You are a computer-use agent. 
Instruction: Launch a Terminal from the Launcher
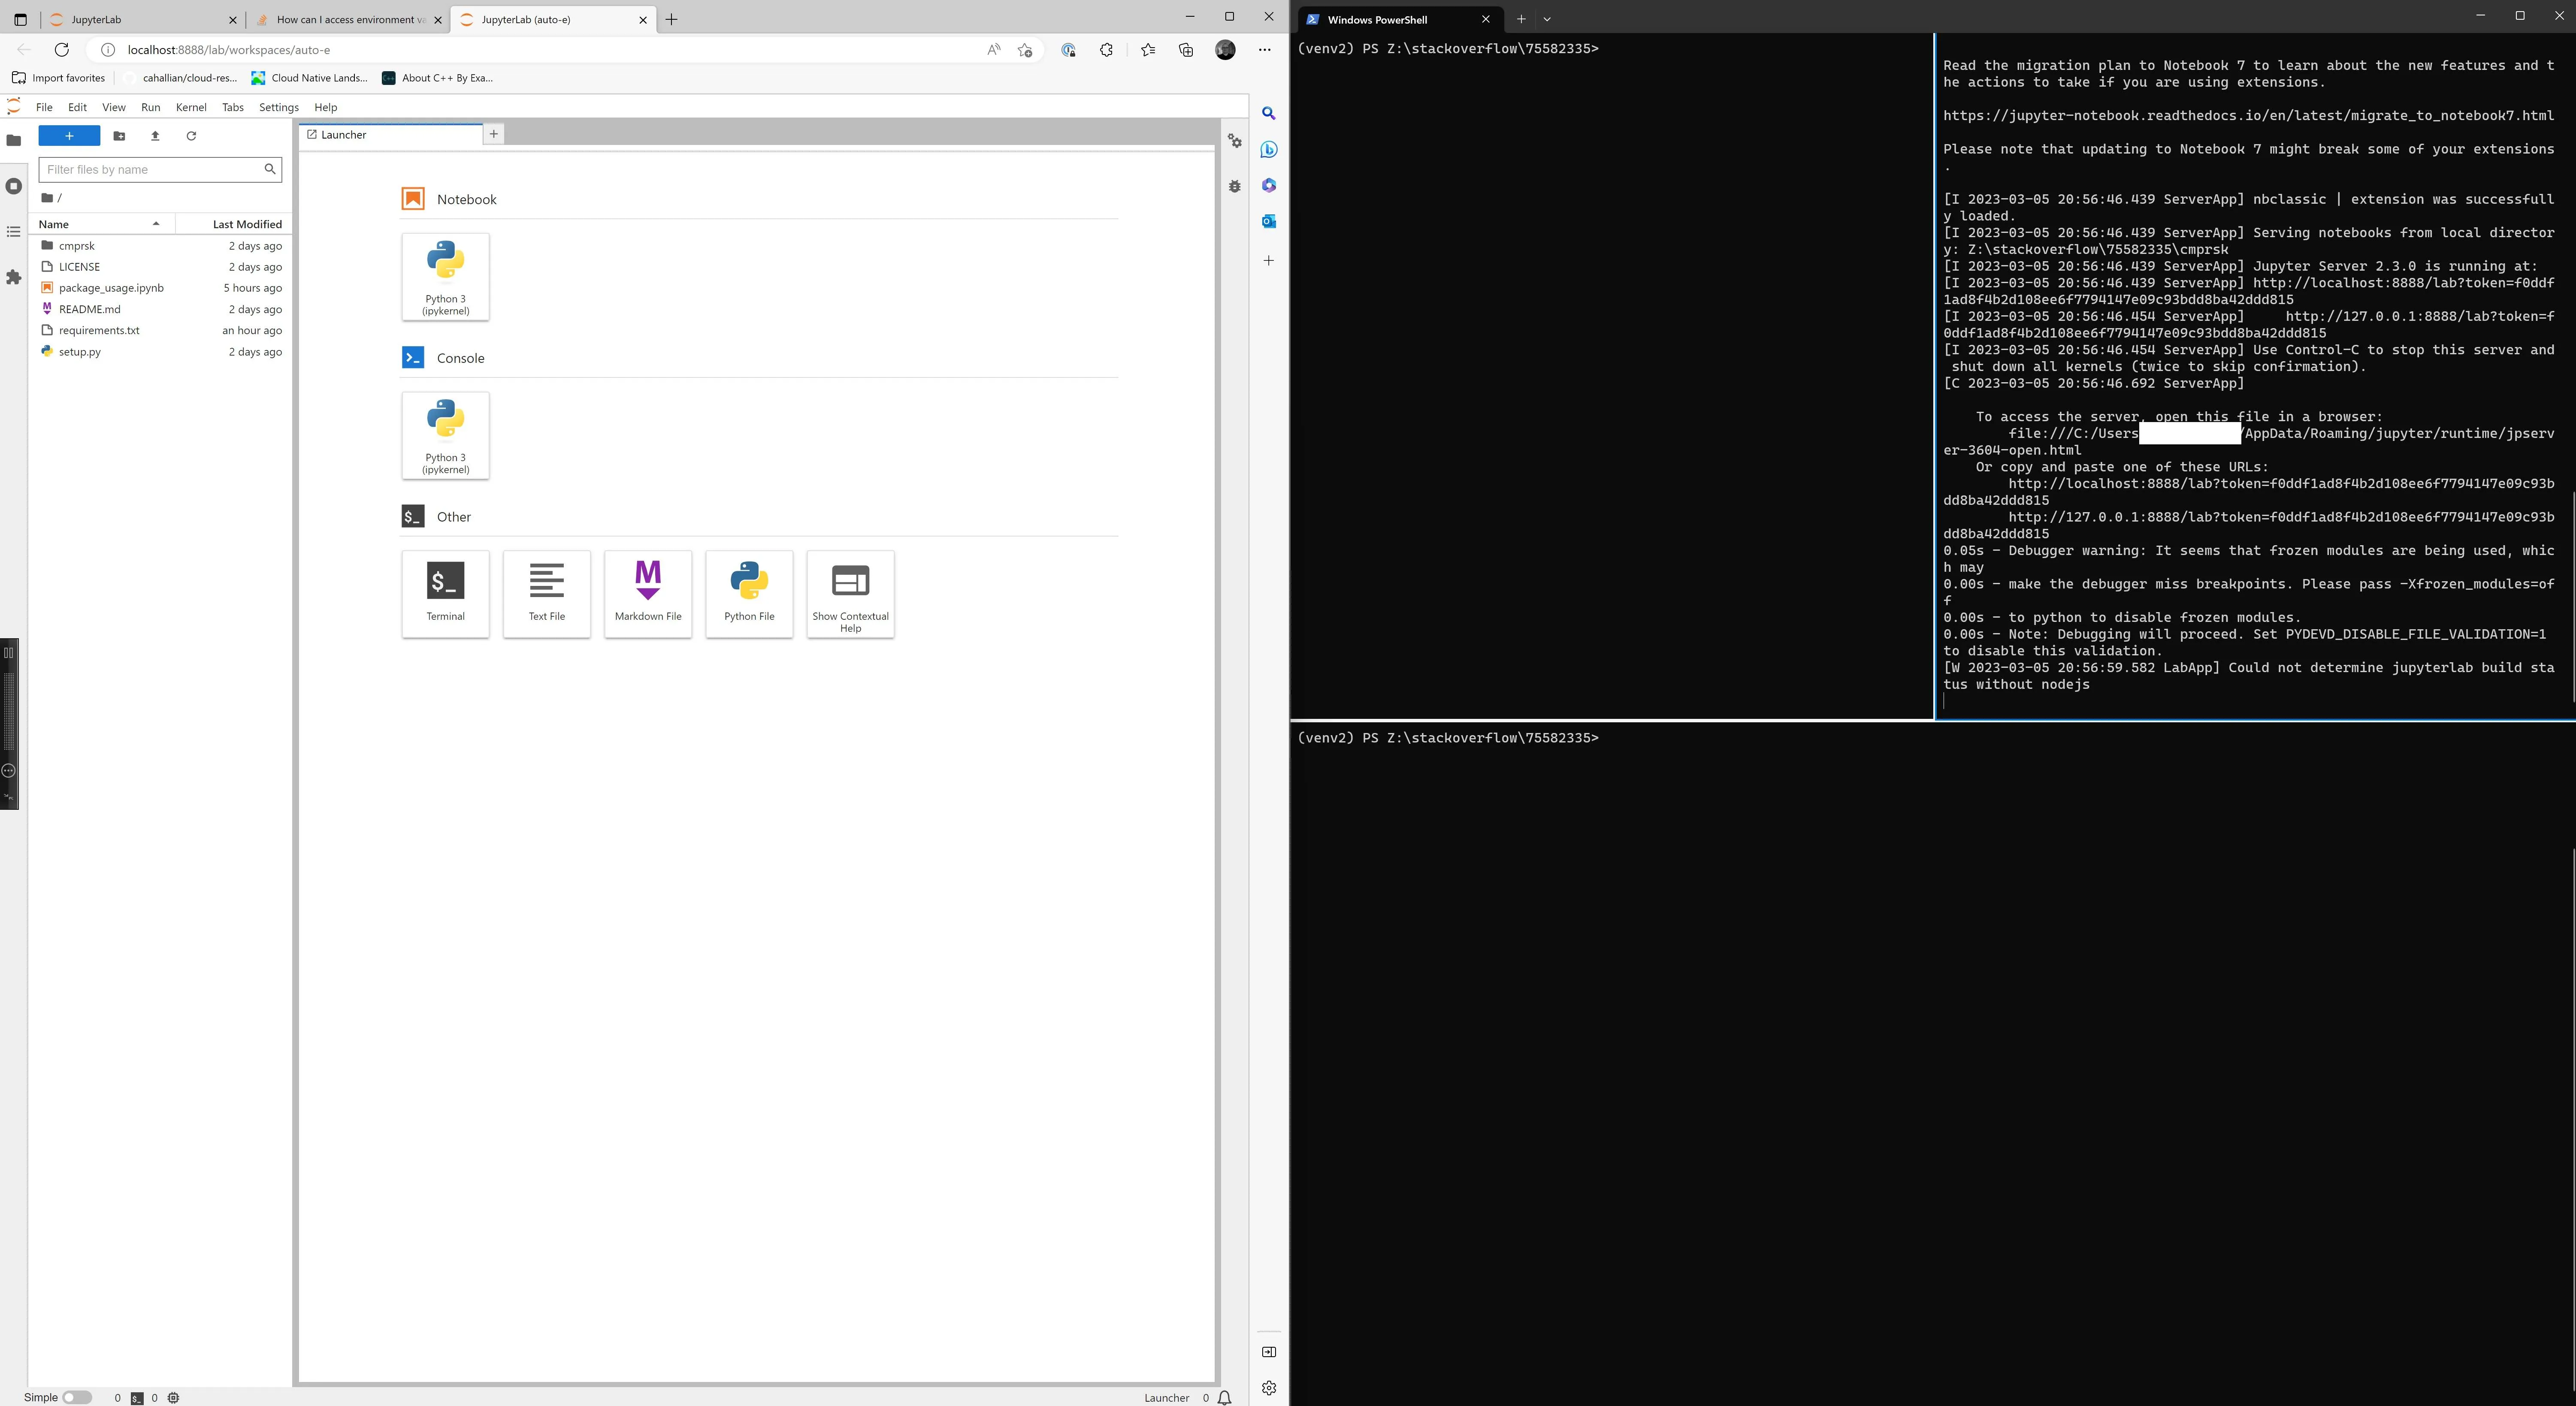click(445, 593)
